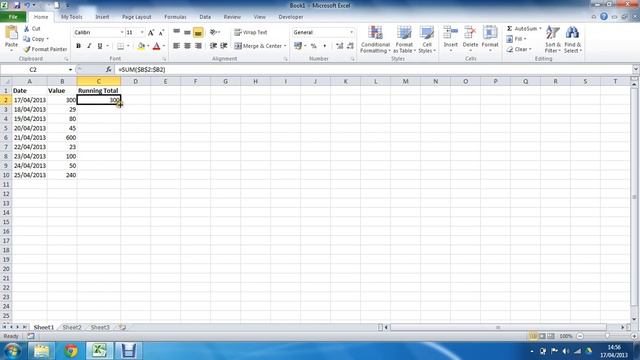
Task: Open Cell Styles gallery
Action: tap(427, 39)
